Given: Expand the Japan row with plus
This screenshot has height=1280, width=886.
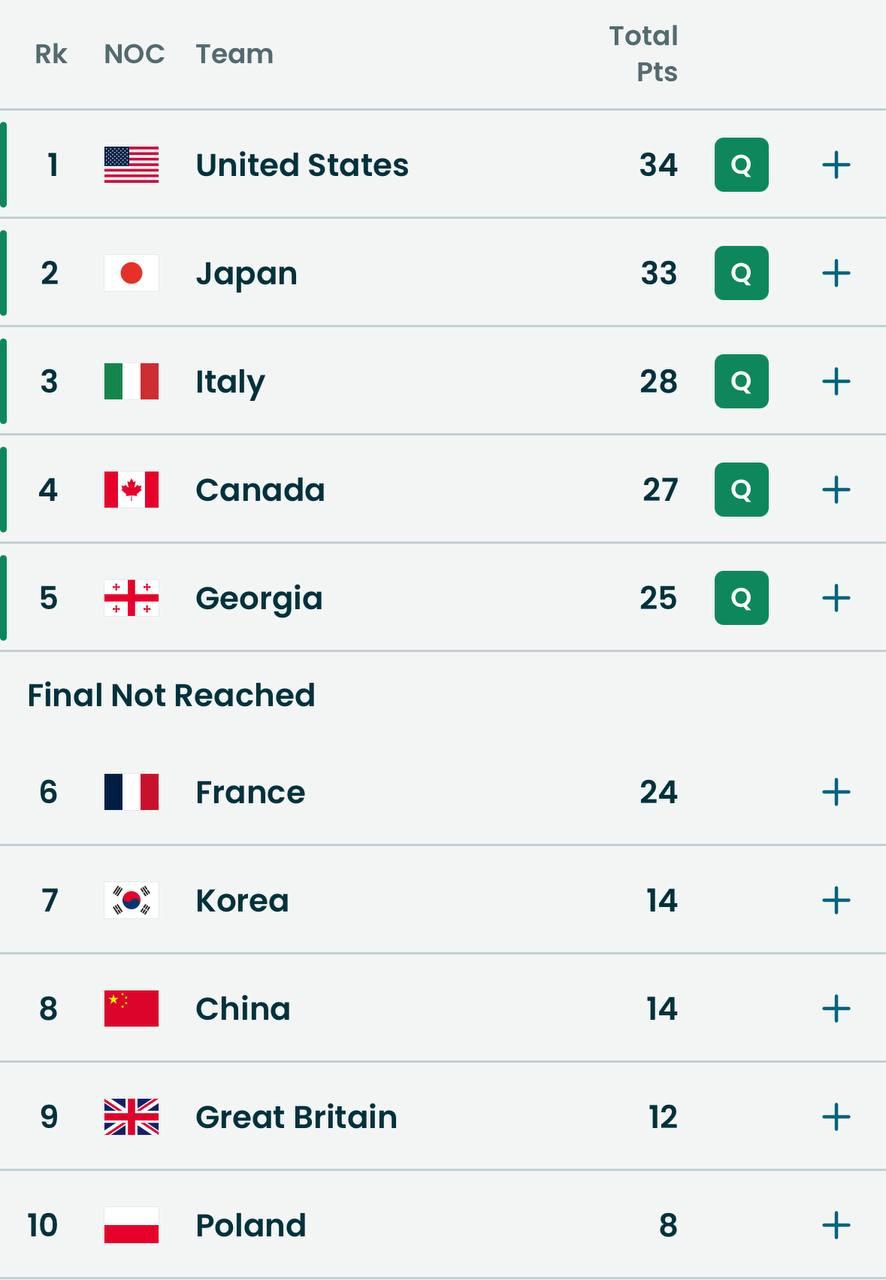Looking at the screenshot, I should 836,273.
